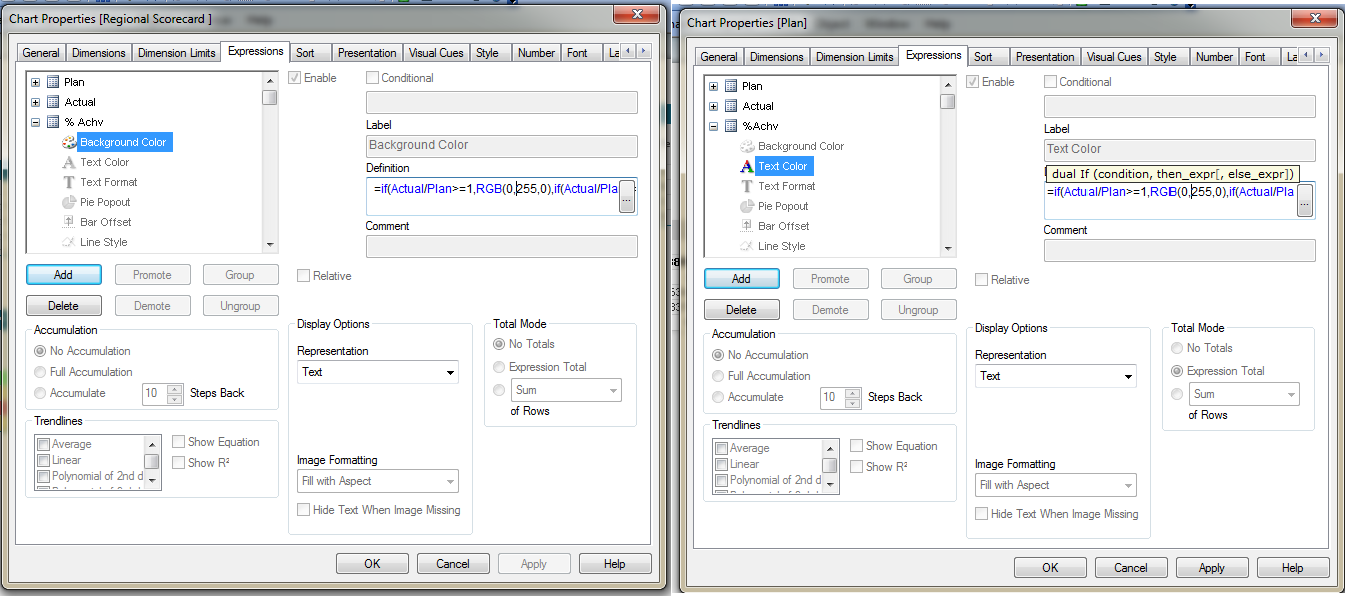Apply changes in the Plan dialog
1348x596 pixels.
tap(1211, 567)
